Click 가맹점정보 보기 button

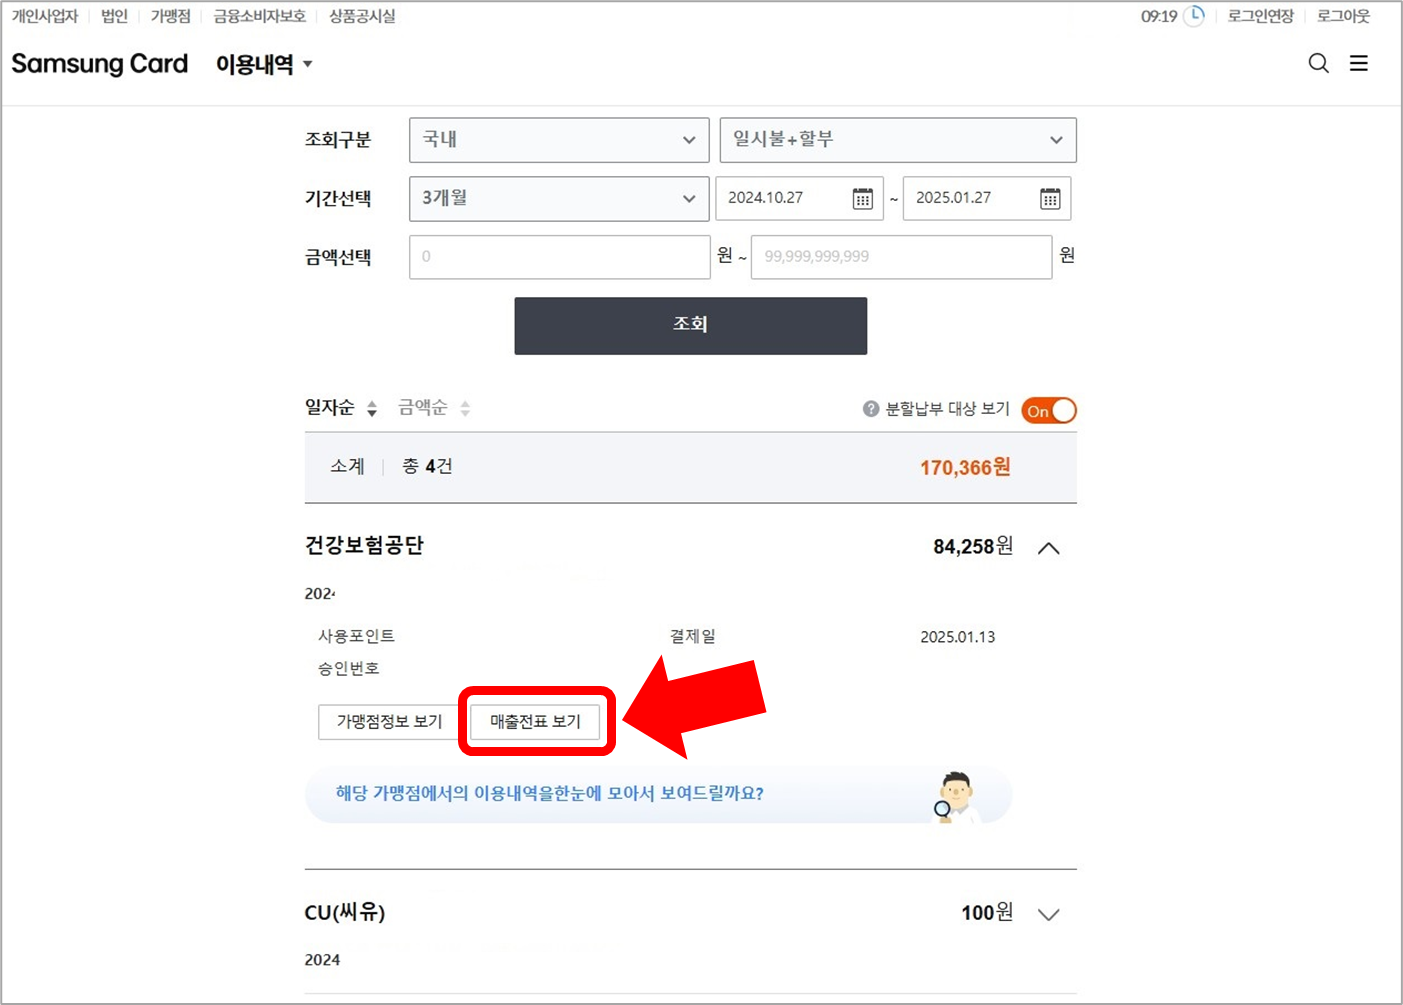click(x=389, y=722)
